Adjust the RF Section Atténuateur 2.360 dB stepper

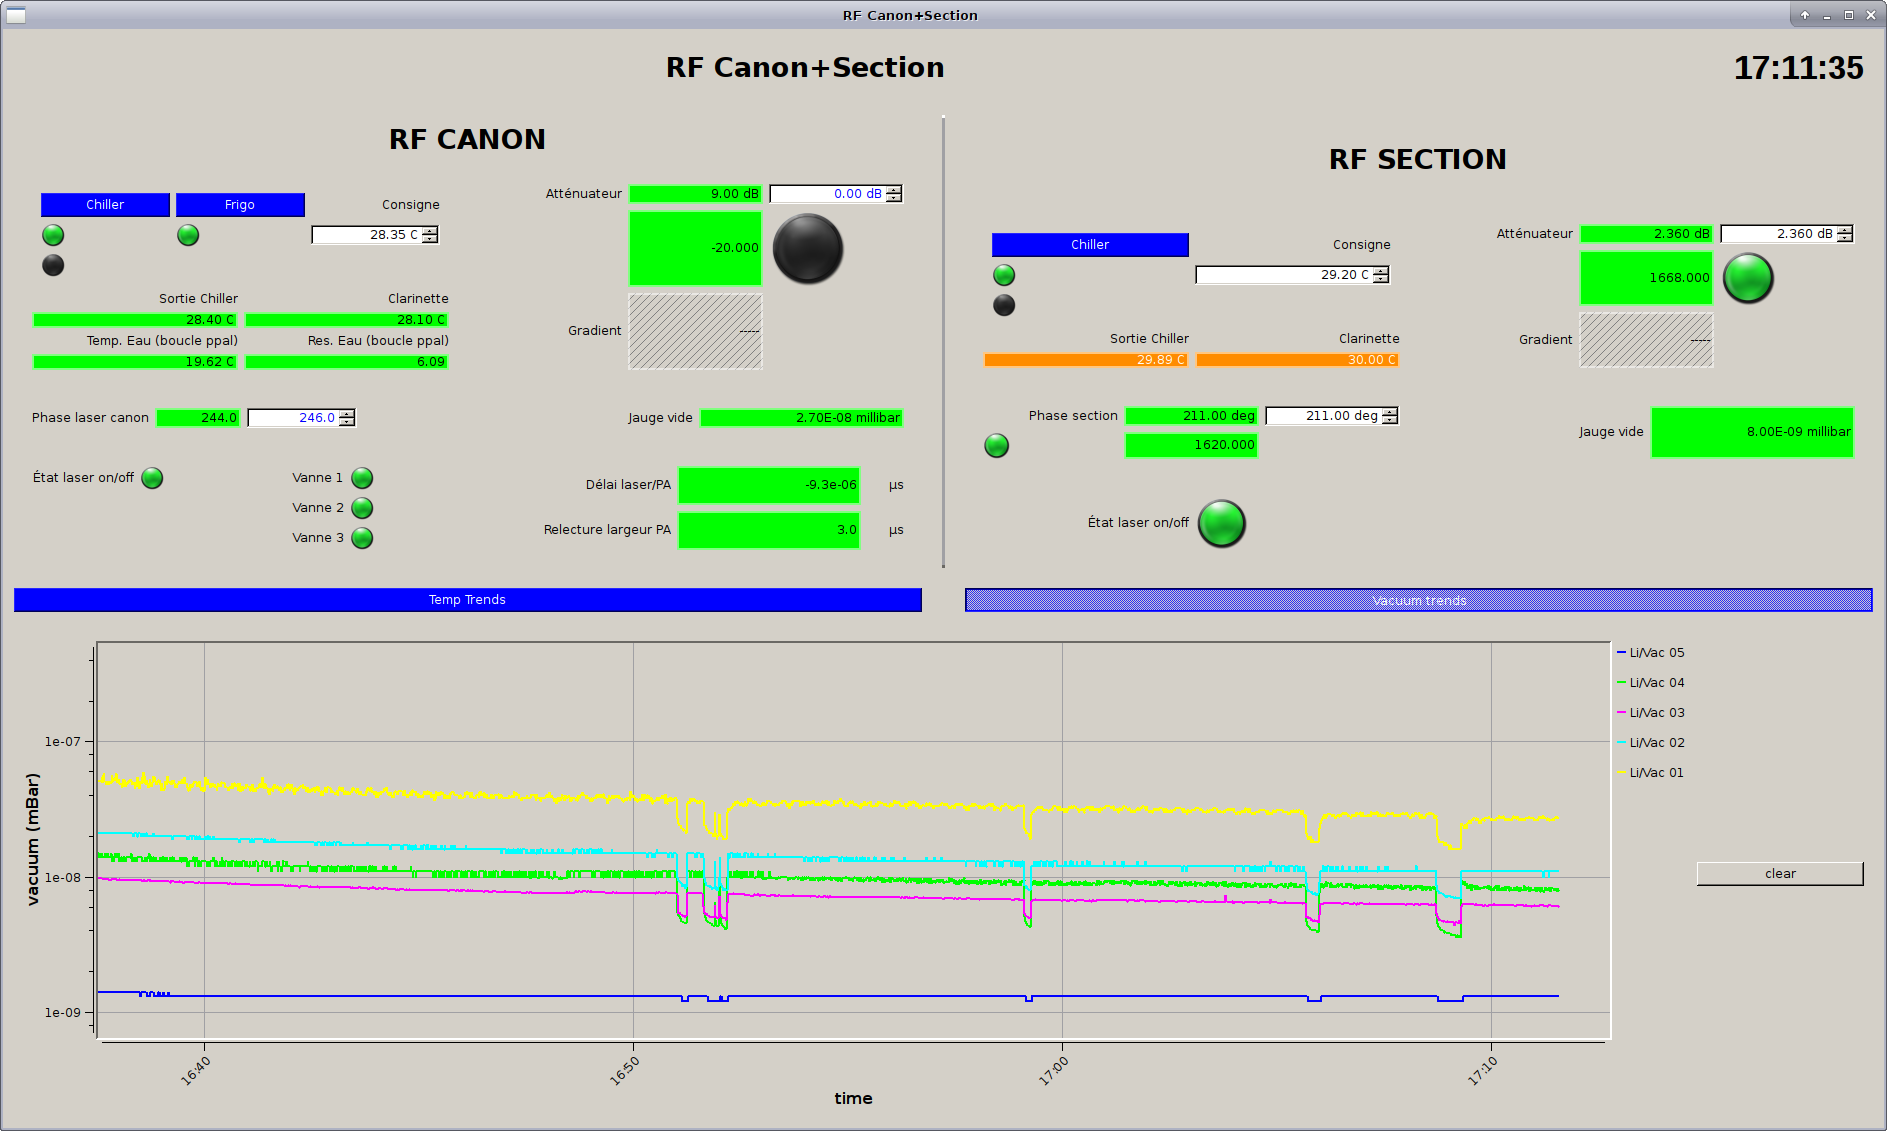[1845, 234]
